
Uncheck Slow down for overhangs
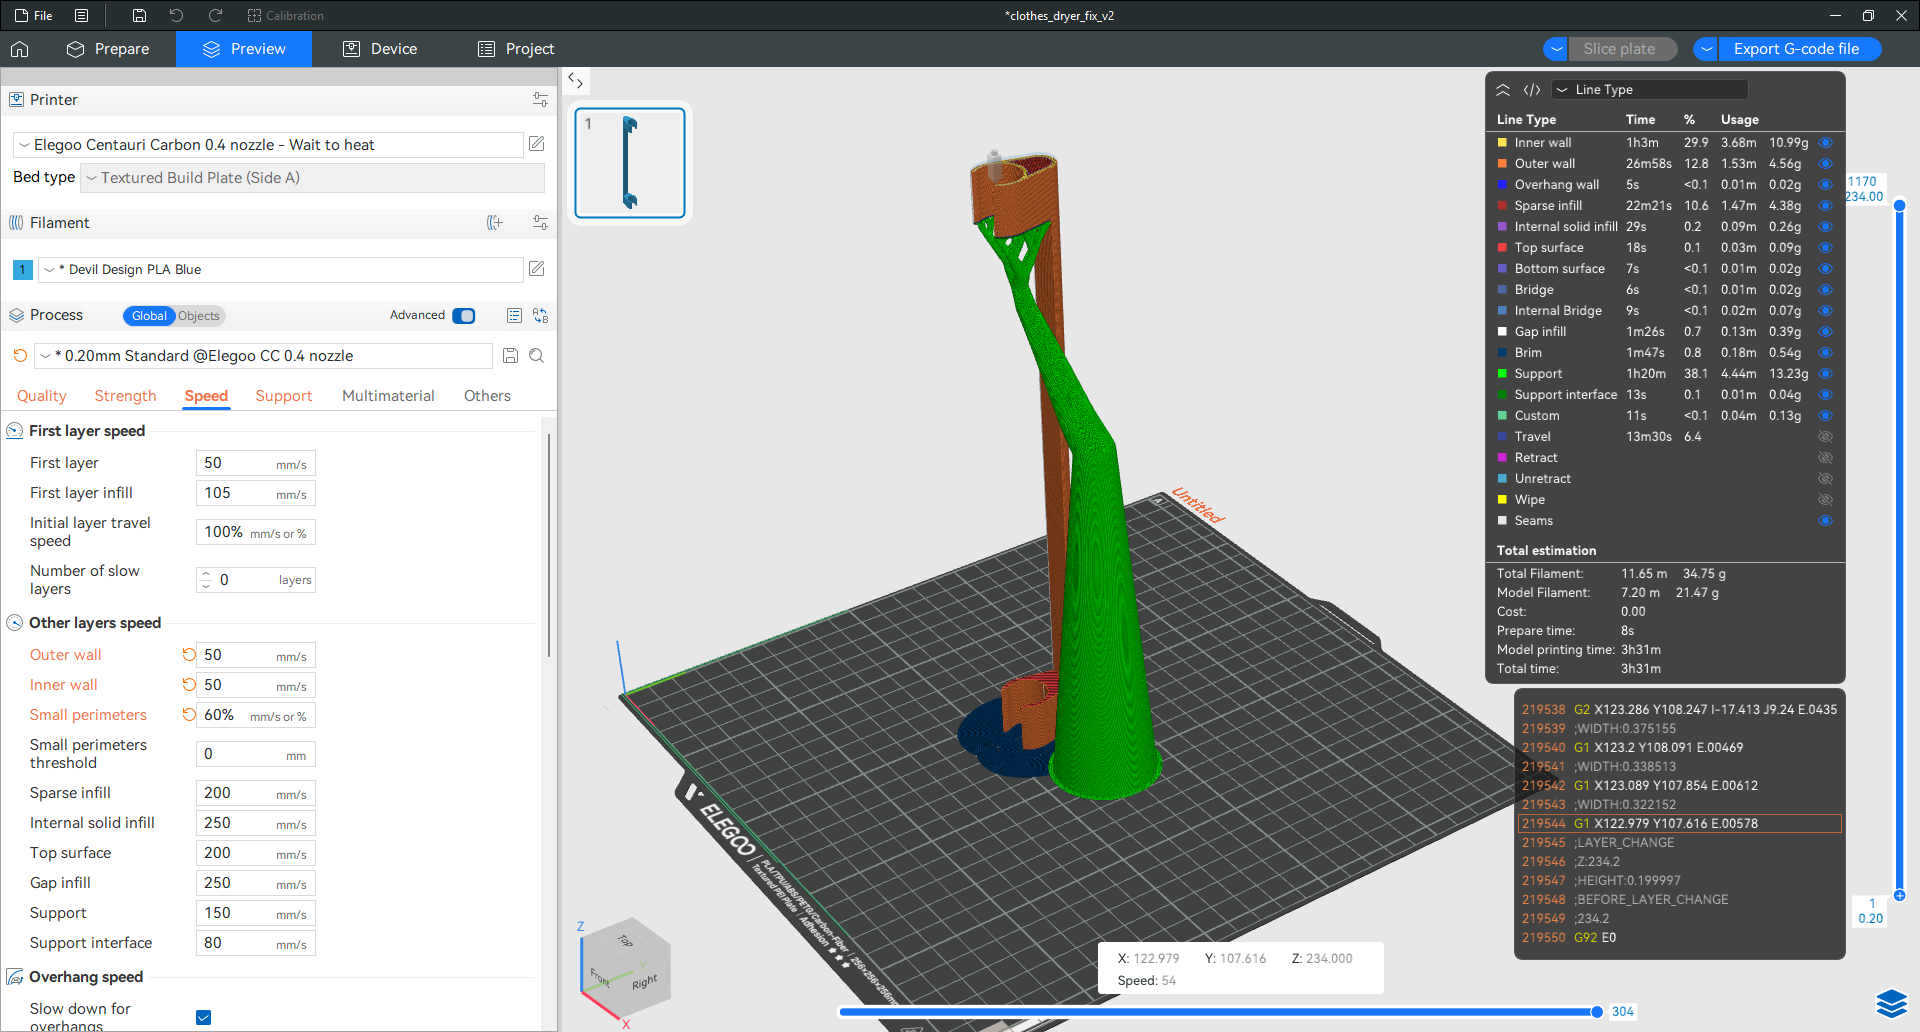point(204,1017)
